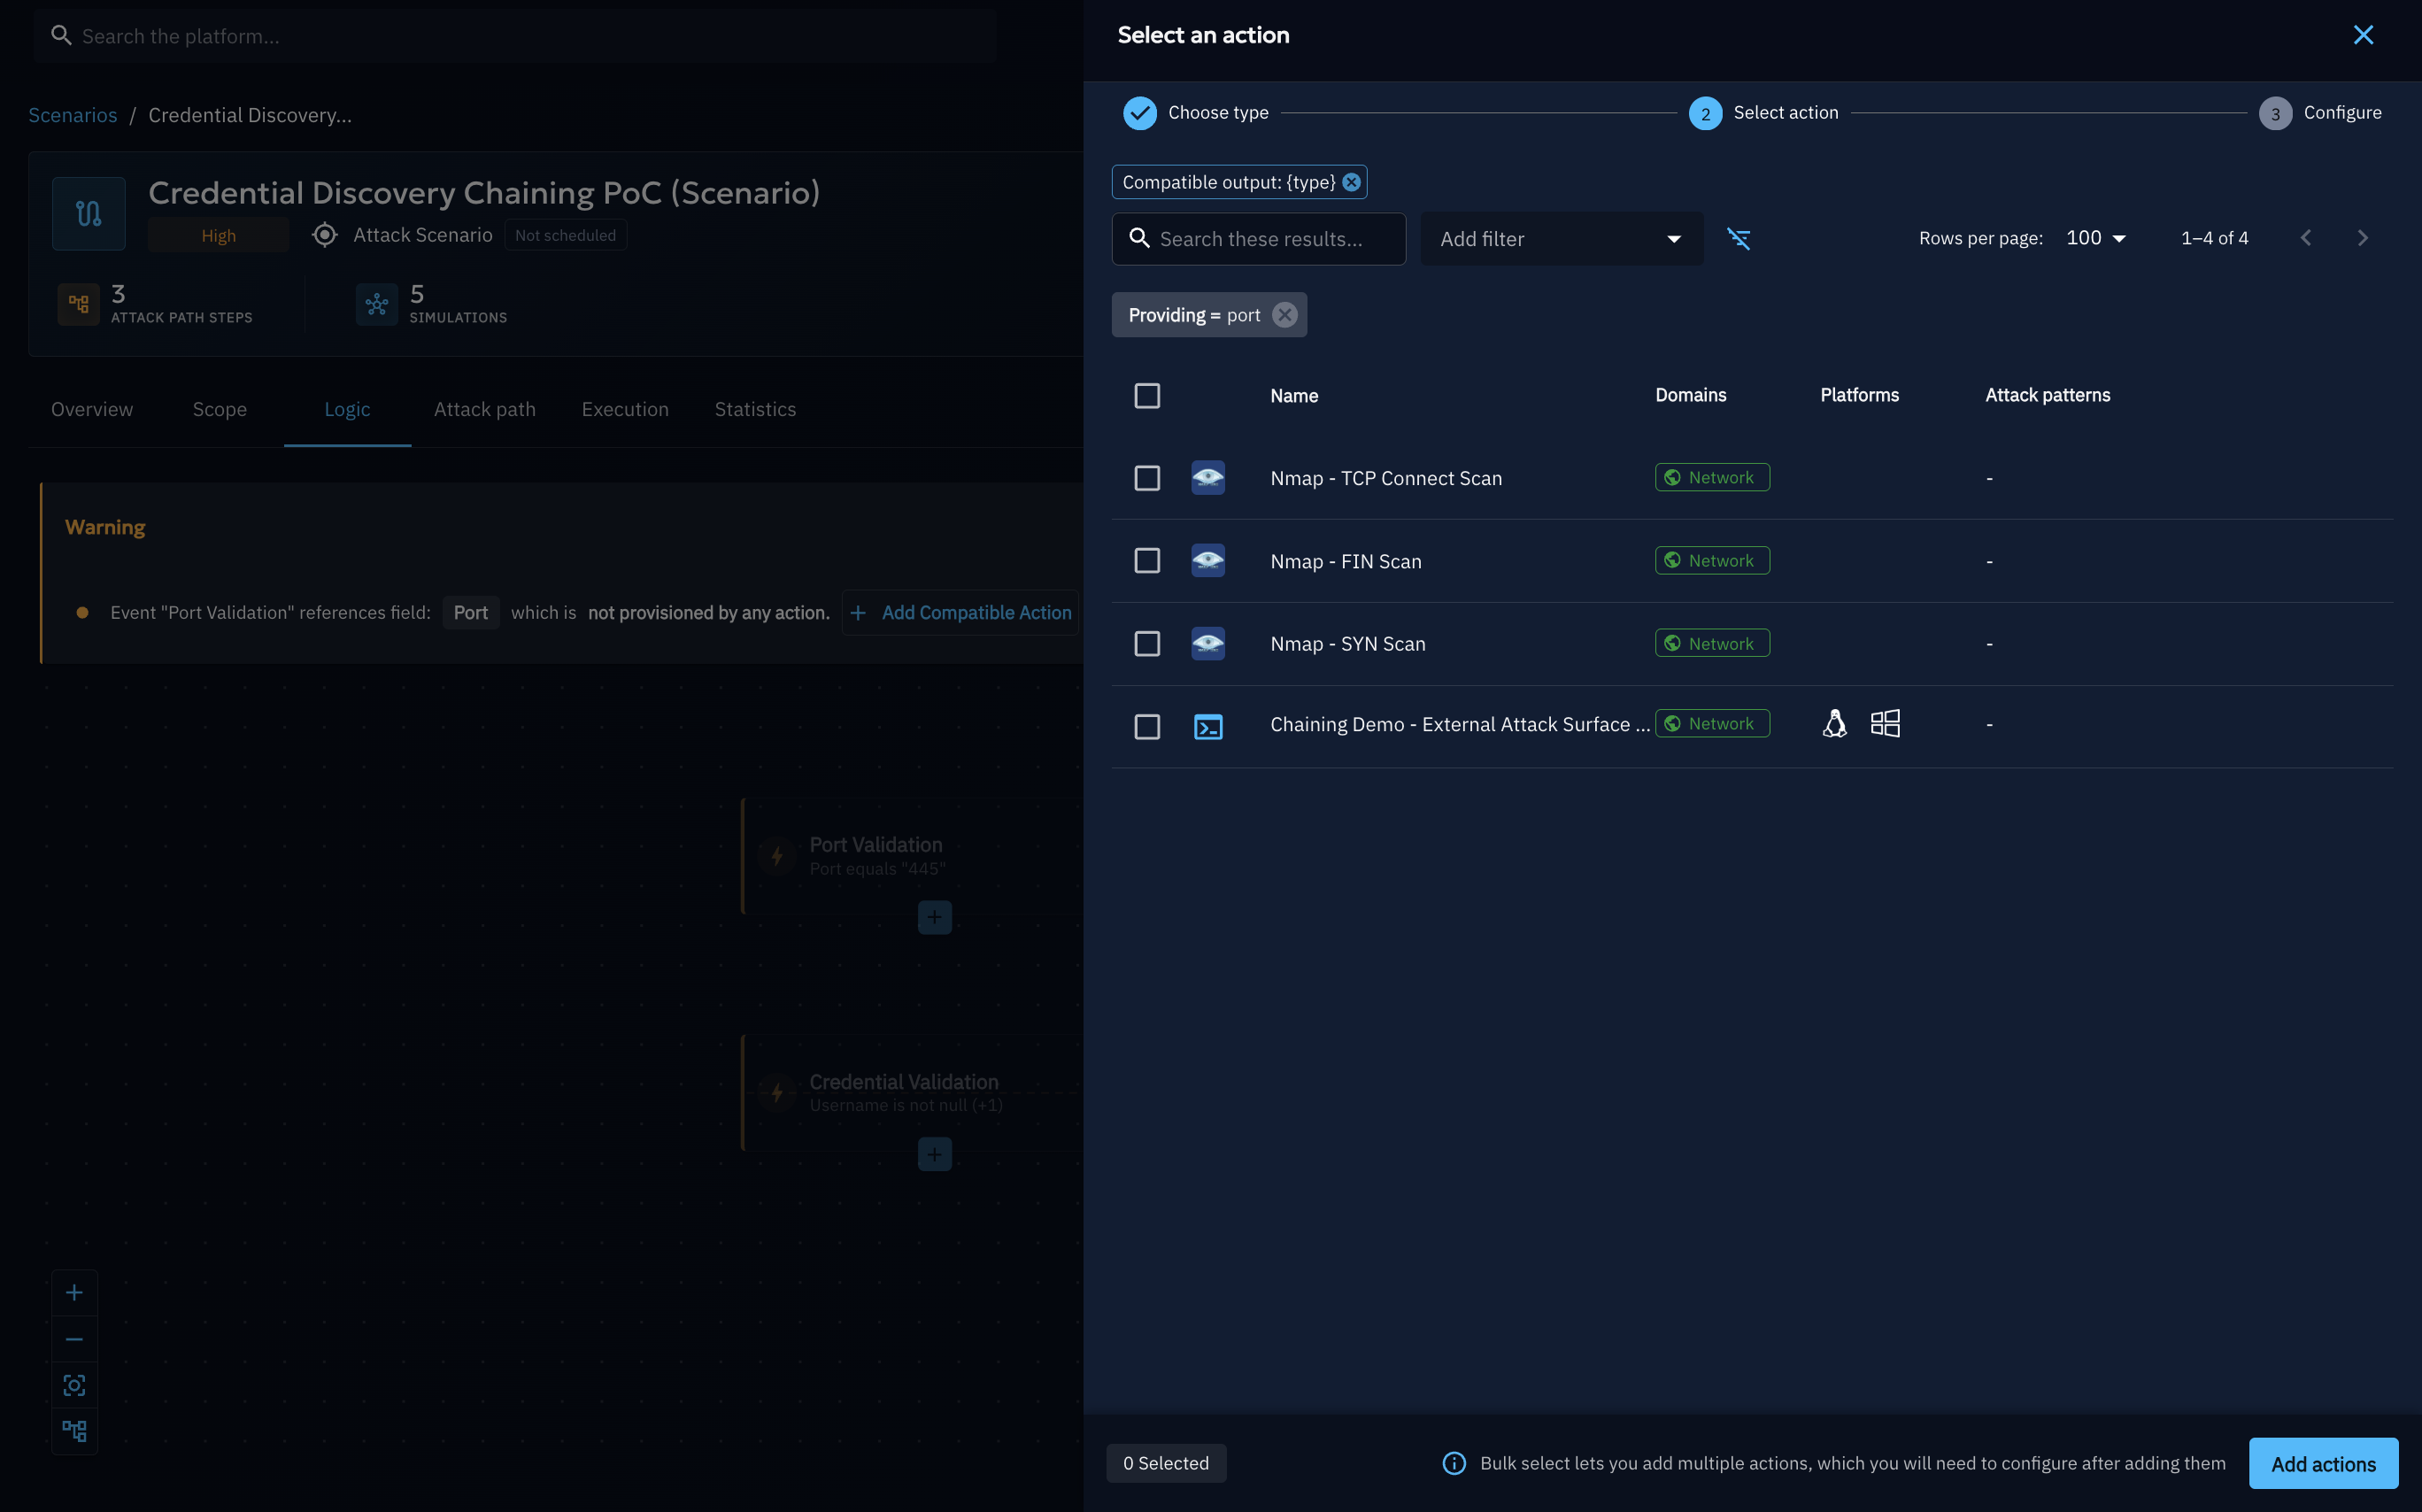Check the Nmap - FIN Scan row
This screenshot has width=2422, height=1512.
(1147, 561)
